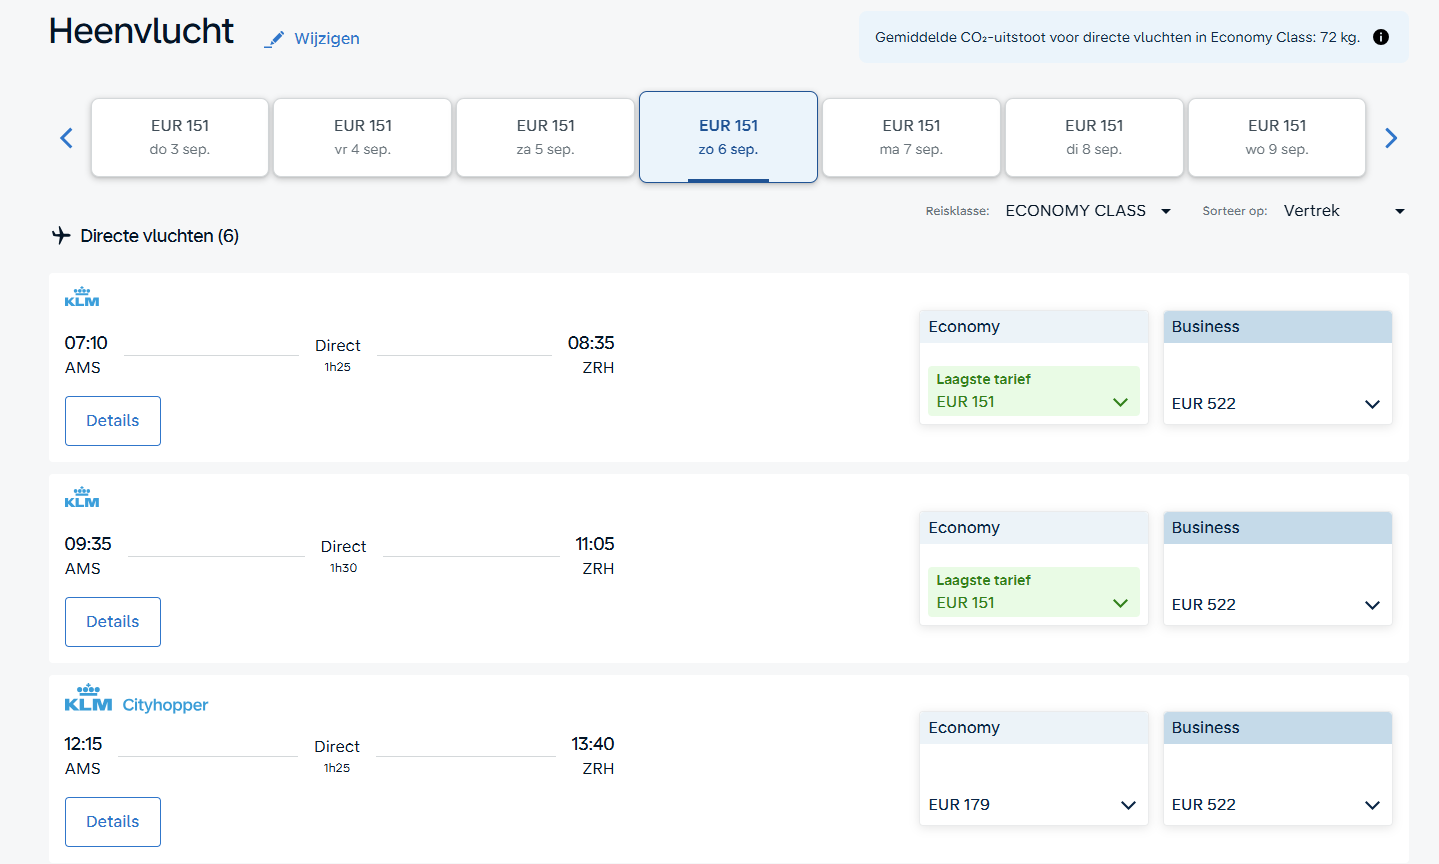Select the ma 7 sep. date tab
Image resolution: width=1439 pixels, height=864 pixels.
click(911, 137)
